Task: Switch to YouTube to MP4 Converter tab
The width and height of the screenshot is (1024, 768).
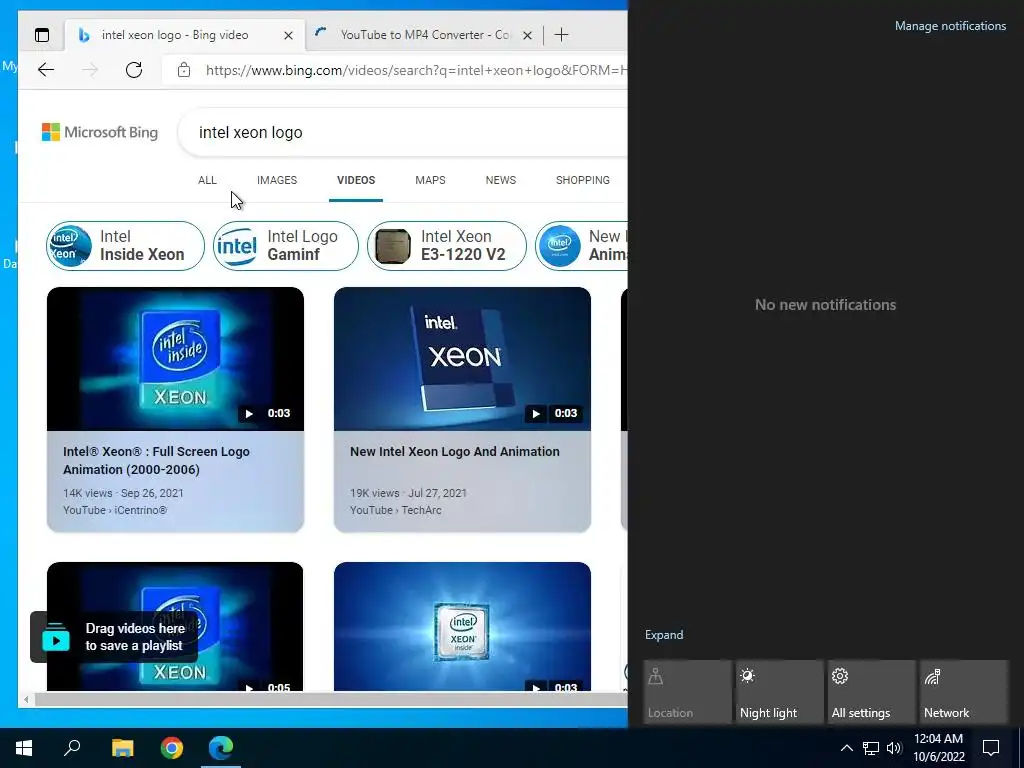Action: (x=423, y=35)
